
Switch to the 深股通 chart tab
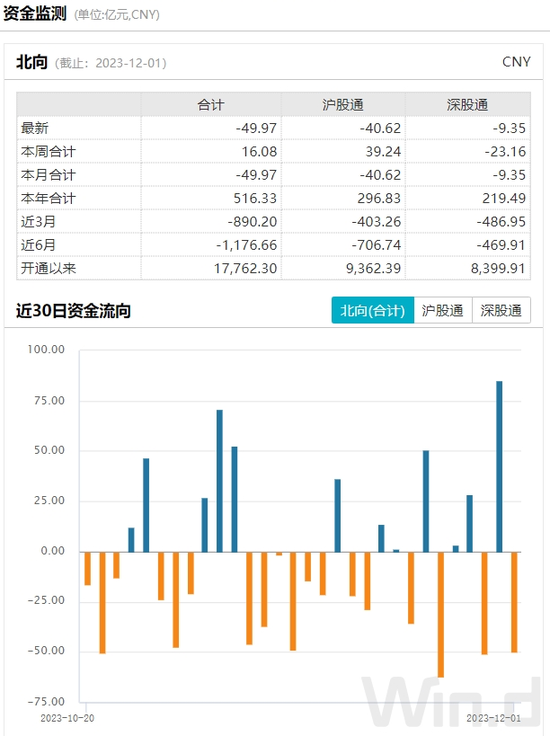pos(501,310)
